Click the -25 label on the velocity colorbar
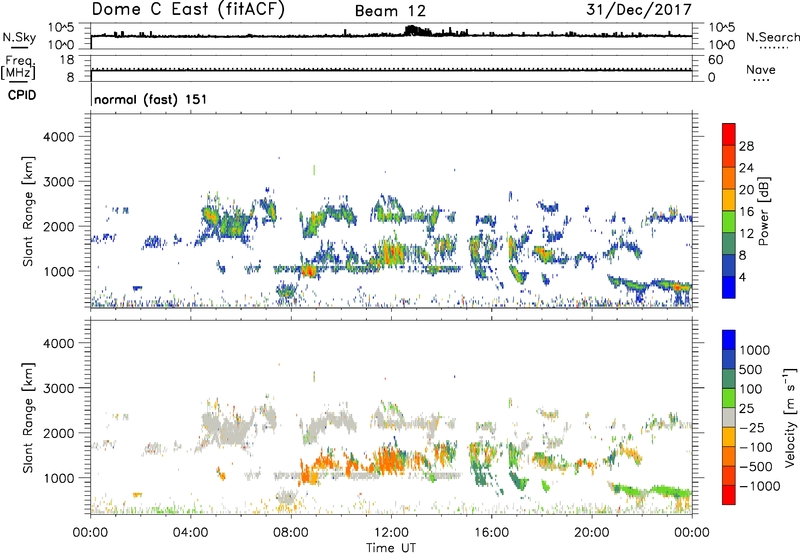Screen dimensions: 800x554 click(x=751, y=428)
